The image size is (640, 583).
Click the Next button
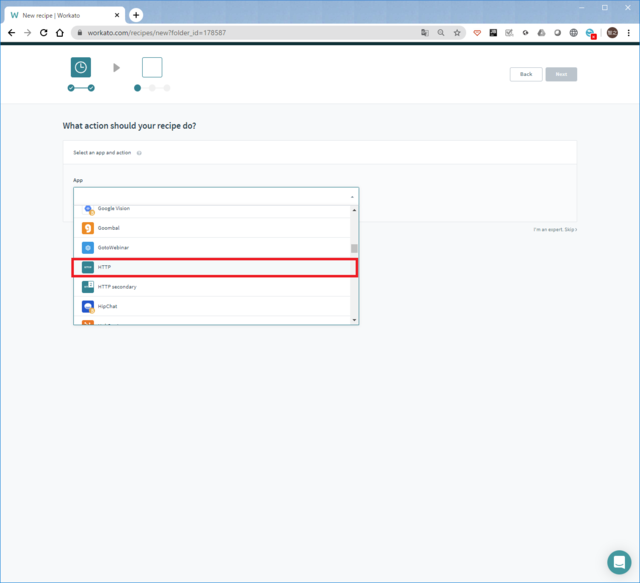561,74
